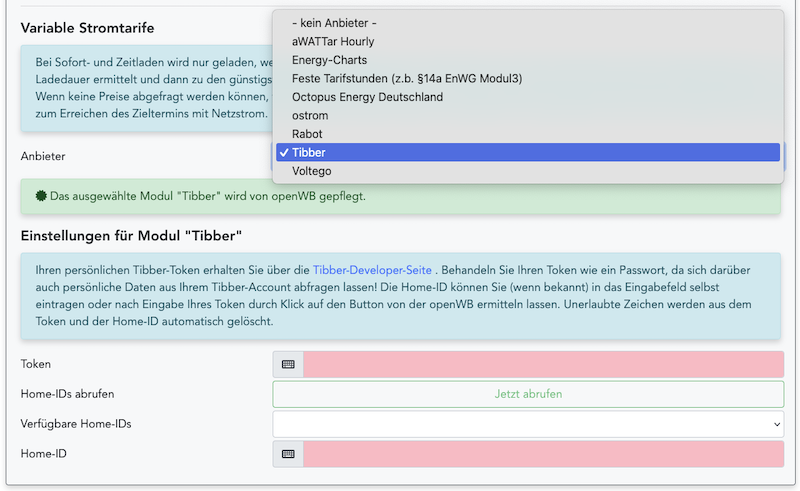Open the Verfügbare Home-IDs dropdown
800x491 pixels.
click(527, 424)
